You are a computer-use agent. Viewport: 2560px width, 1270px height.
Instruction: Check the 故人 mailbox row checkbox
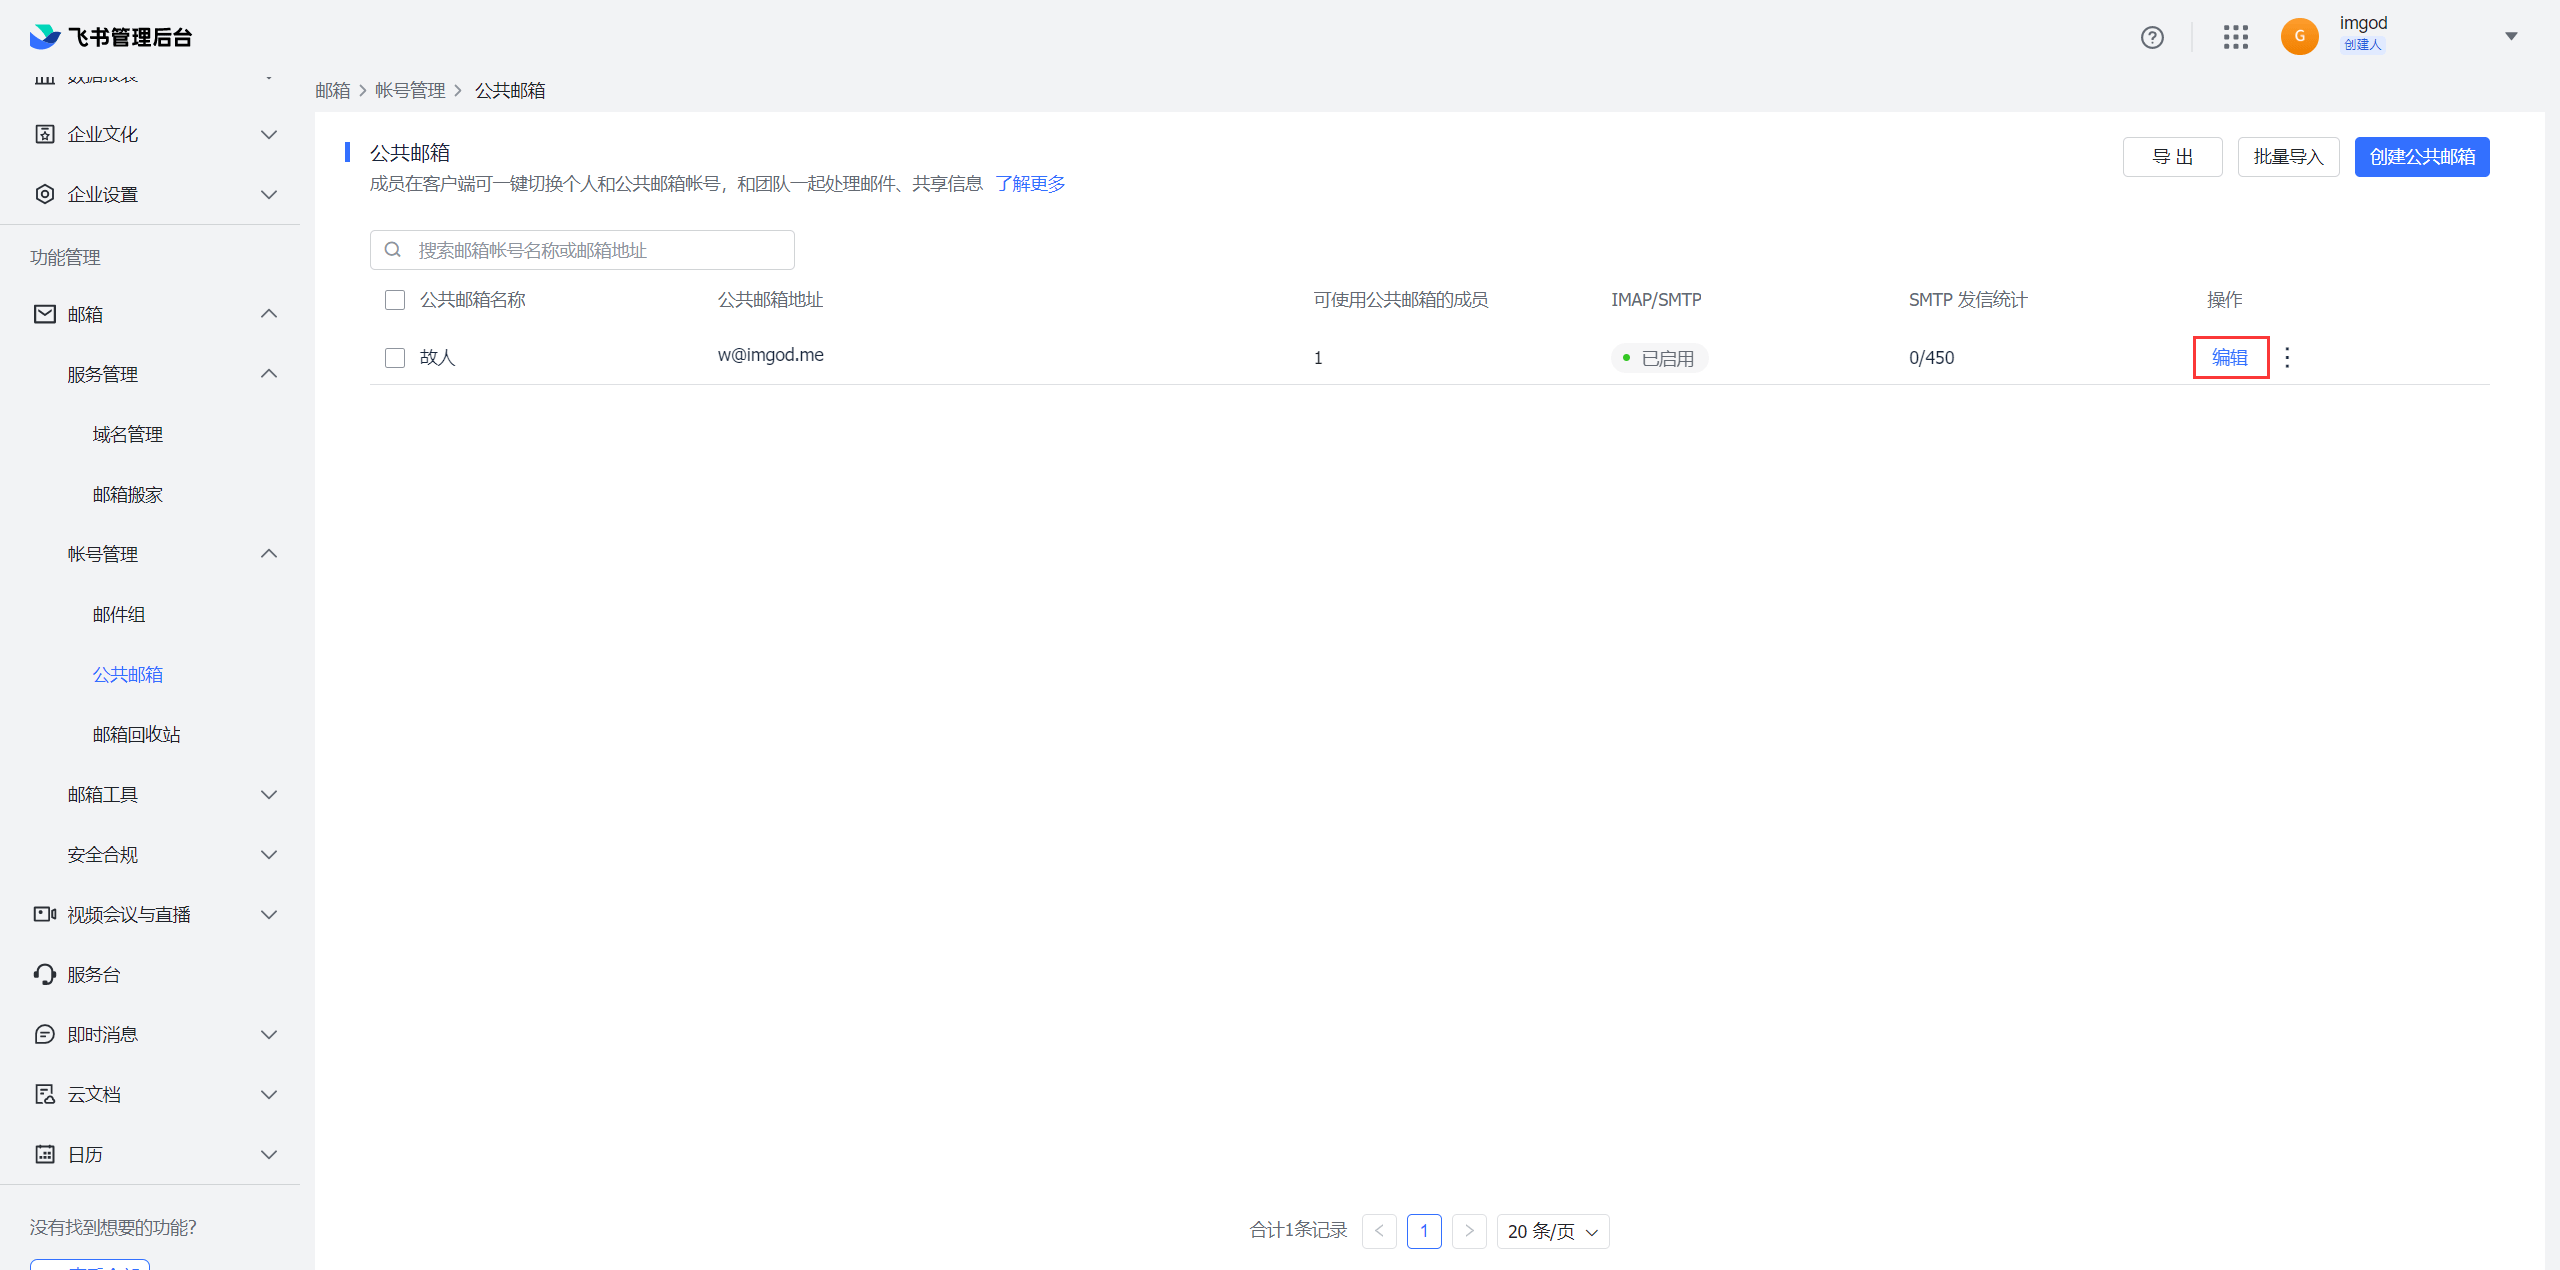(395, 358)
